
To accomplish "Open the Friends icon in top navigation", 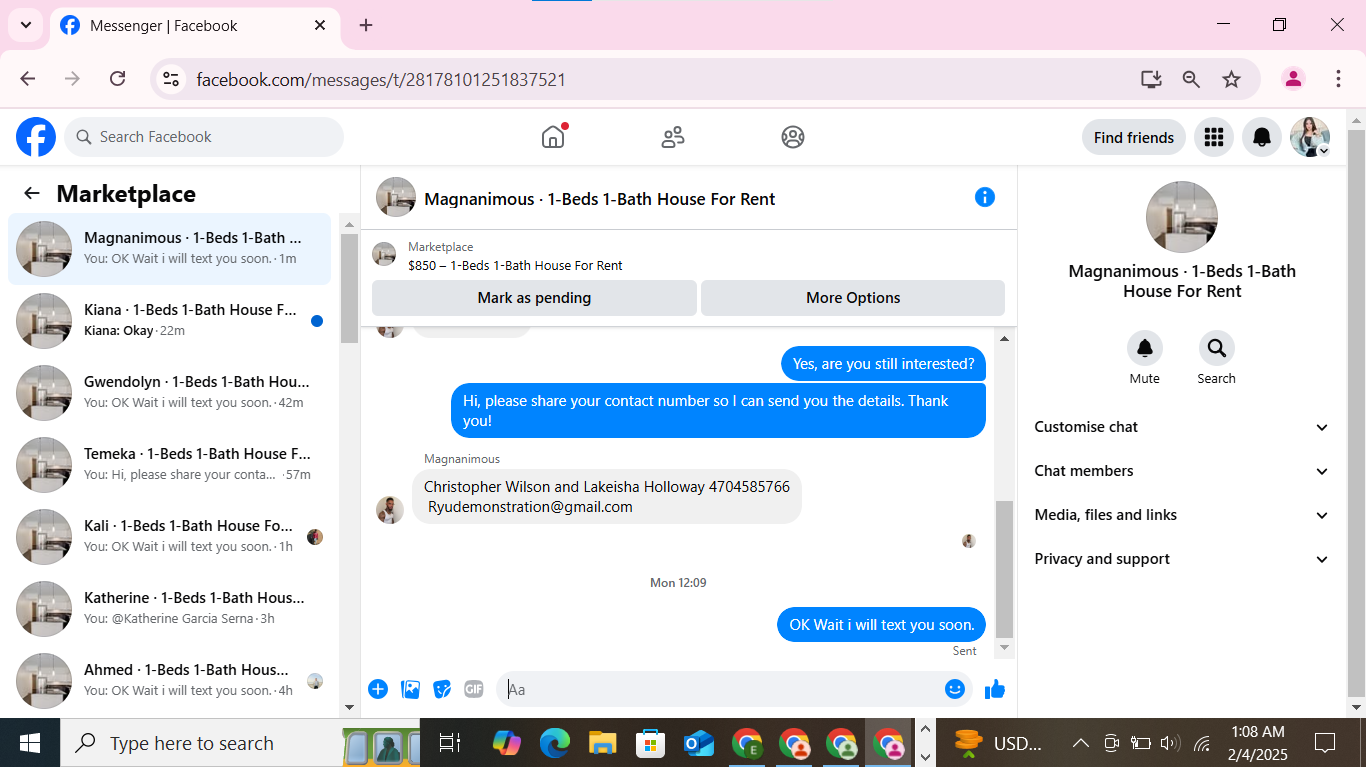I will [x=673, y=137].
